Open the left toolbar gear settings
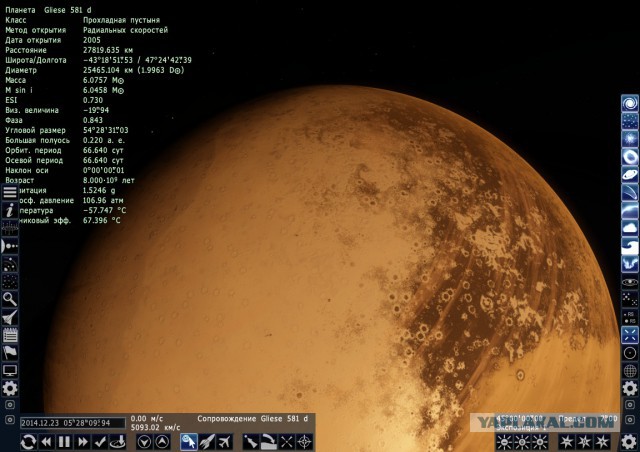This screenshot has width=640, height=452. (10, 388)
